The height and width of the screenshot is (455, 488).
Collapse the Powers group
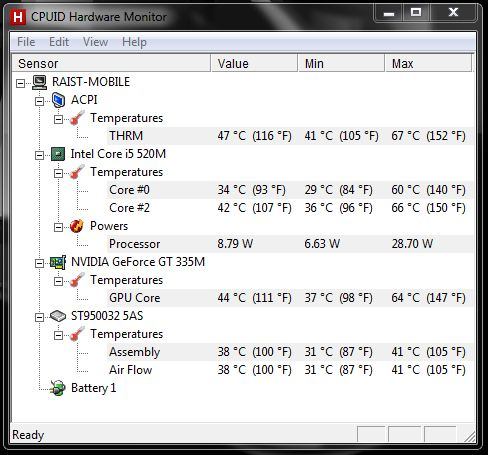(58, 227)
